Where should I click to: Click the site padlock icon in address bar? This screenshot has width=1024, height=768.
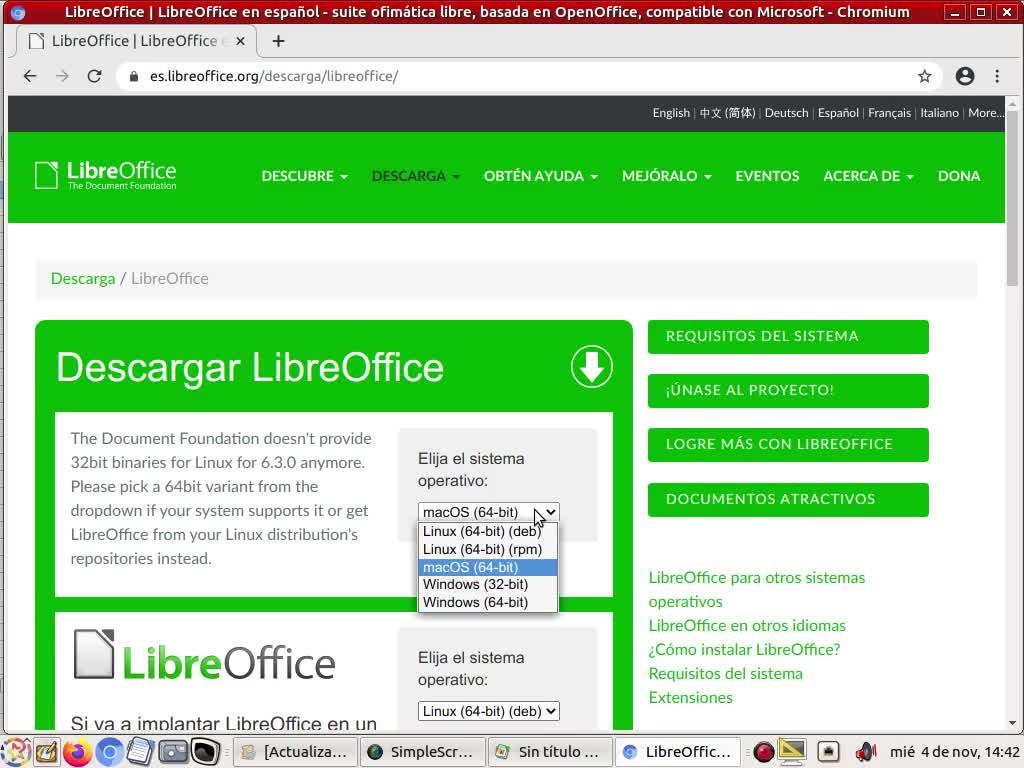[x=134, y=76]
